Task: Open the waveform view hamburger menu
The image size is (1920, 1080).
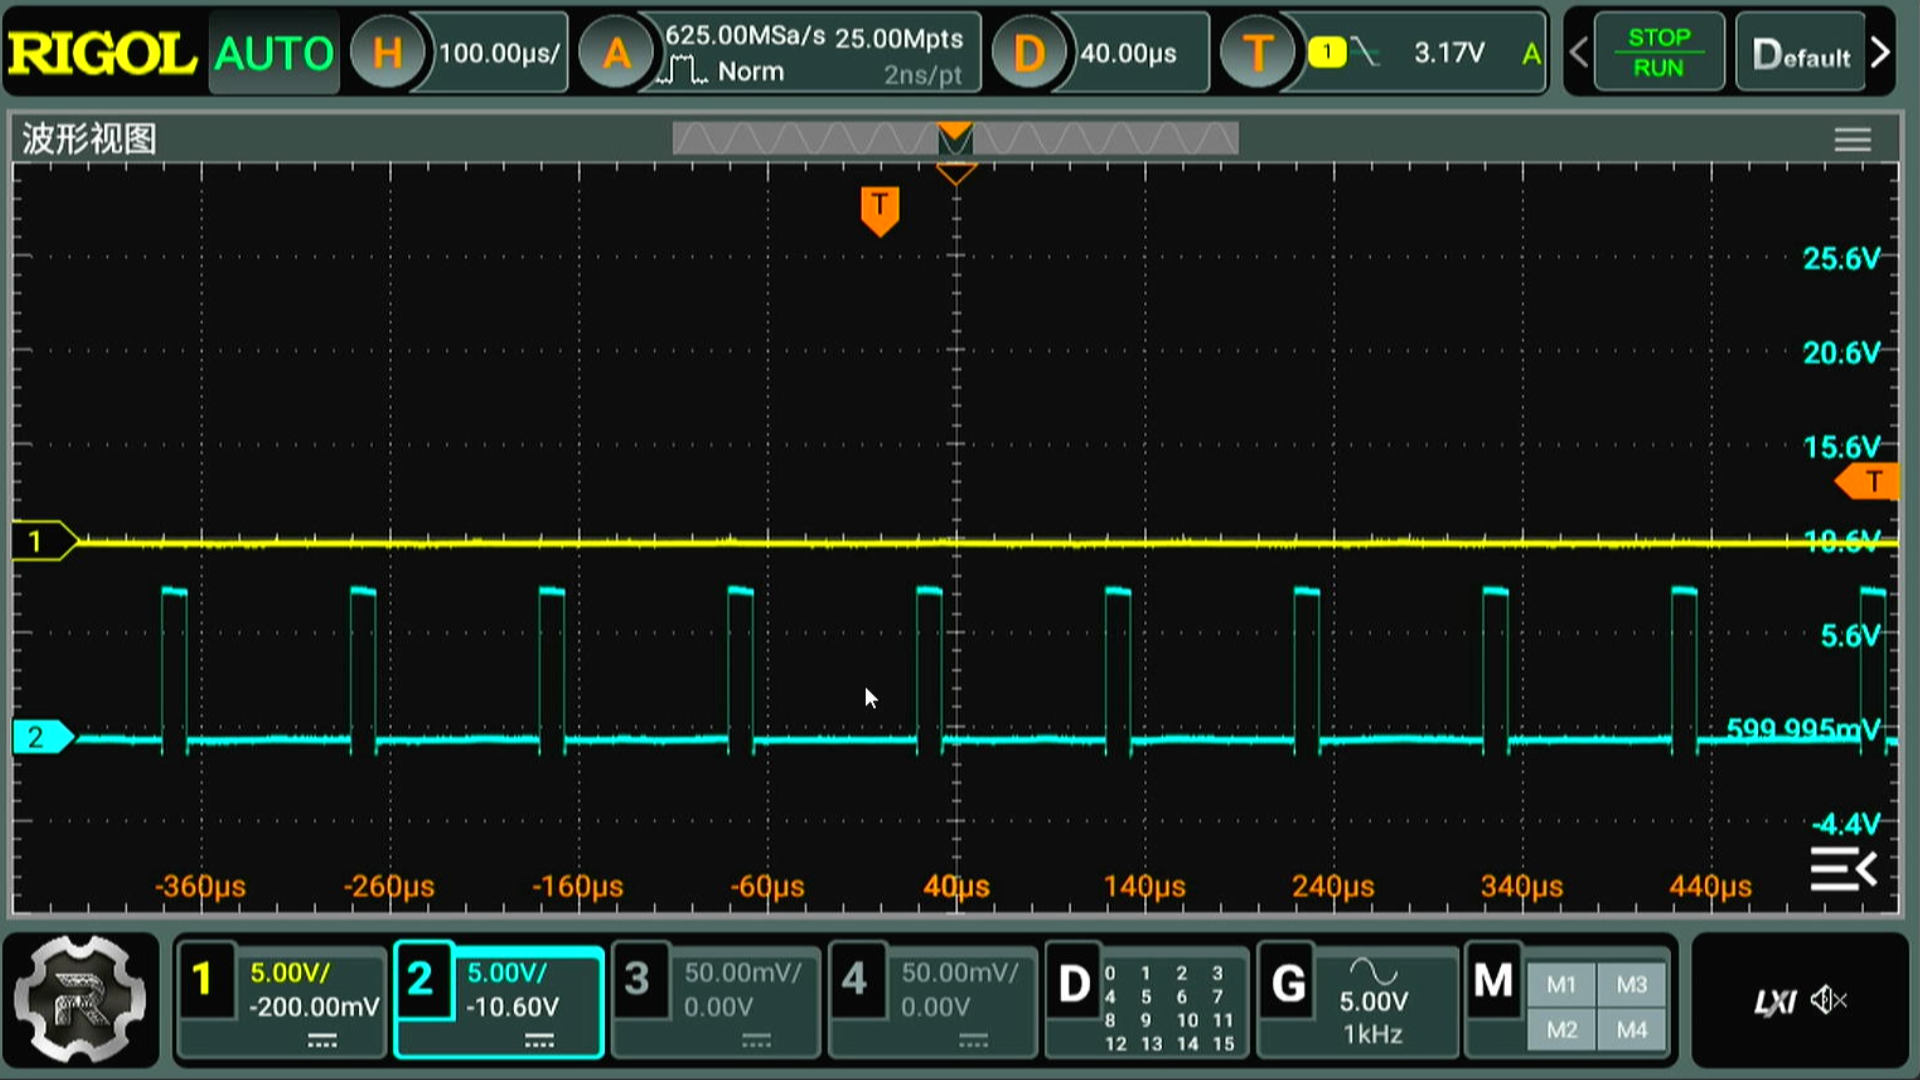Action: pos(1852,140)
